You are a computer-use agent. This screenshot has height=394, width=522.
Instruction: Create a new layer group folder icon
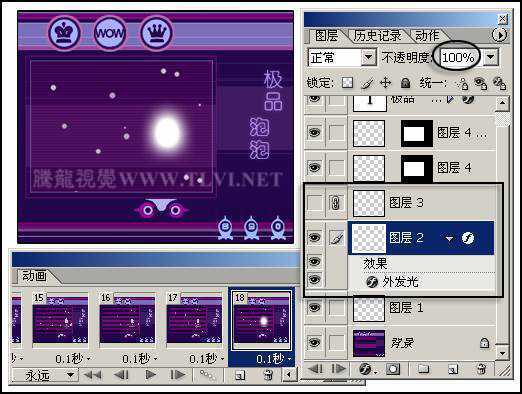point(423,369)
